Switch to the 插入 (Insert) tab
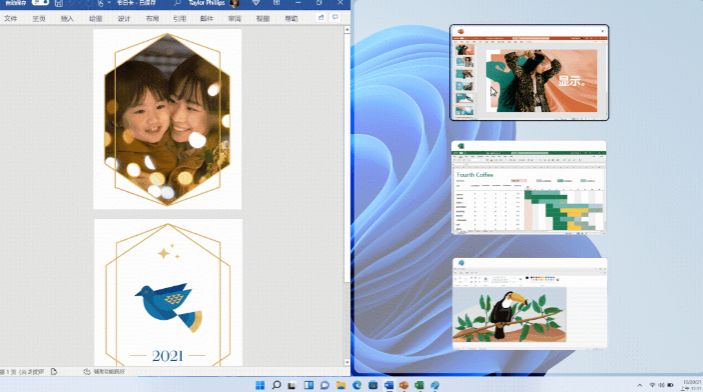703x392 pixels. [x=67, y=18]
